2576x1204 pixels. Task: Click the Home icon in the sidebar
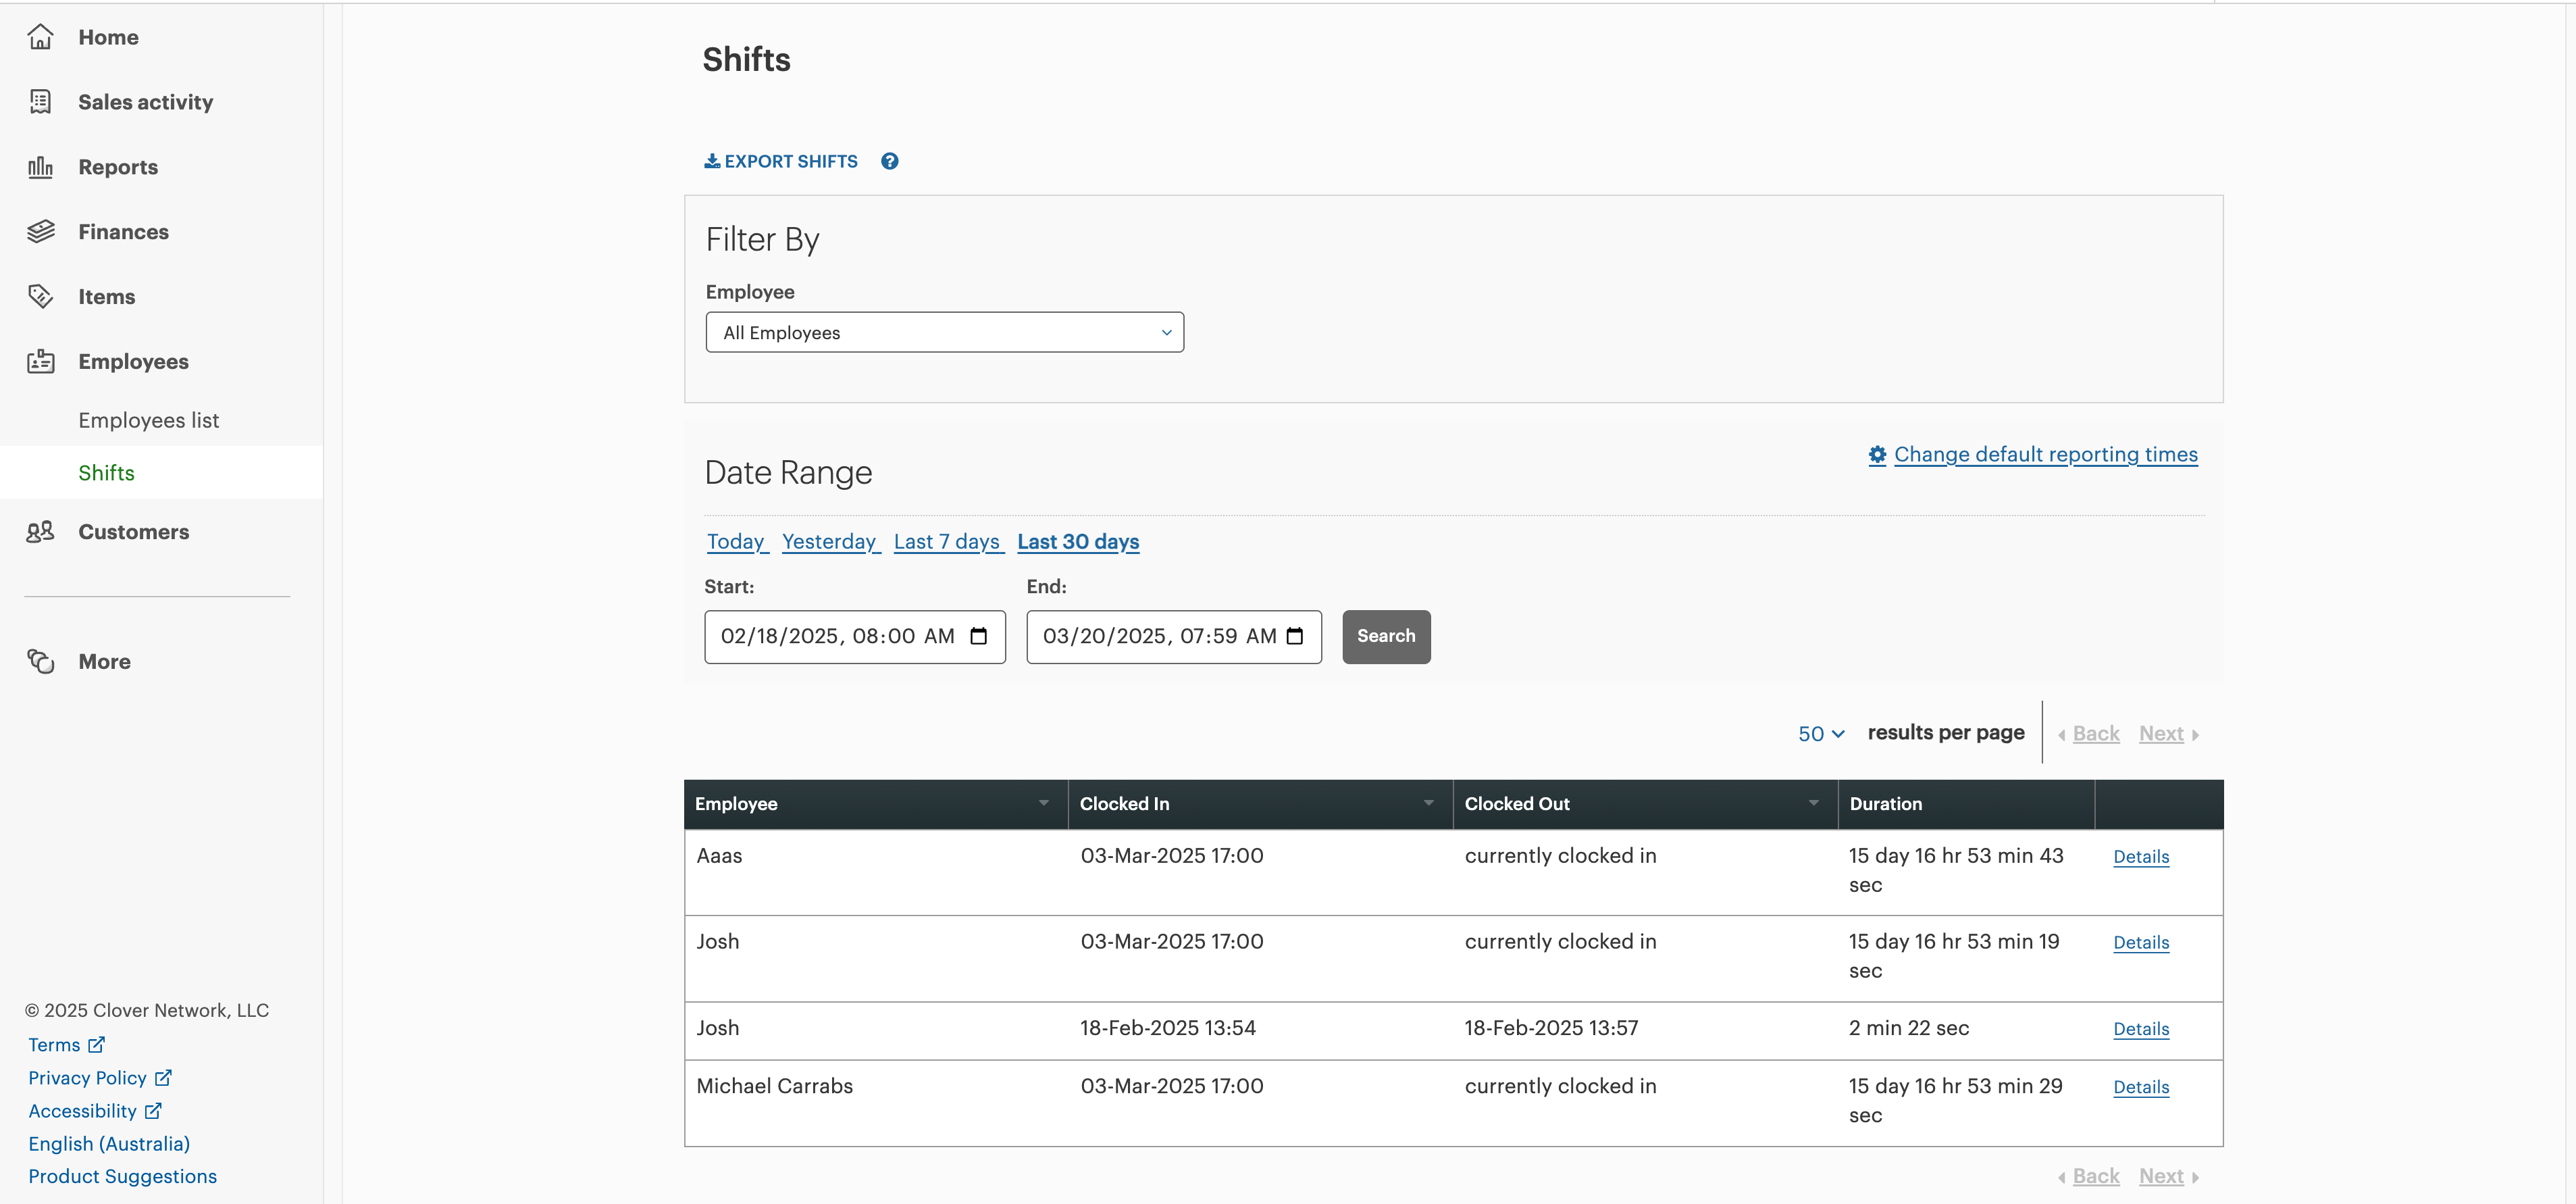40,37
